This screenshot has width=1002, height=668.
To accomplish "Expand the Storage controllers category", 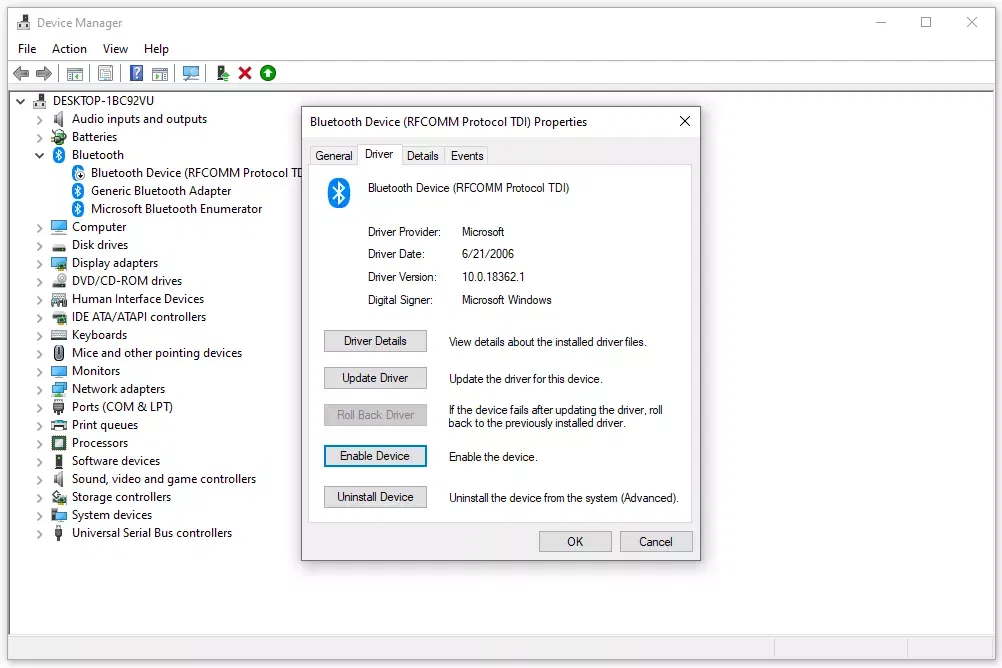I will coord(40,497).
